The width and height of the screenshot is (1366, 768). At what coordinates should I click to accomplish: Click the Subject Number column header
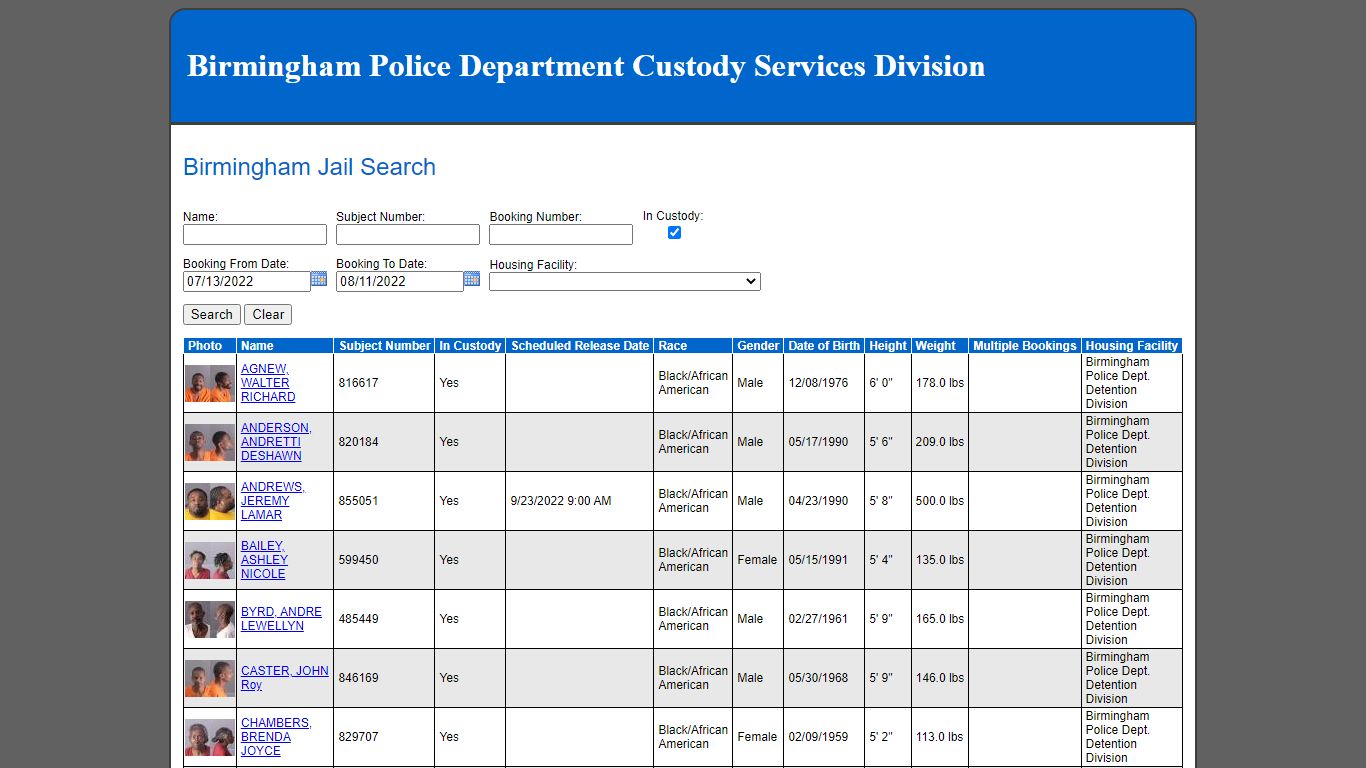click(384, 346)
